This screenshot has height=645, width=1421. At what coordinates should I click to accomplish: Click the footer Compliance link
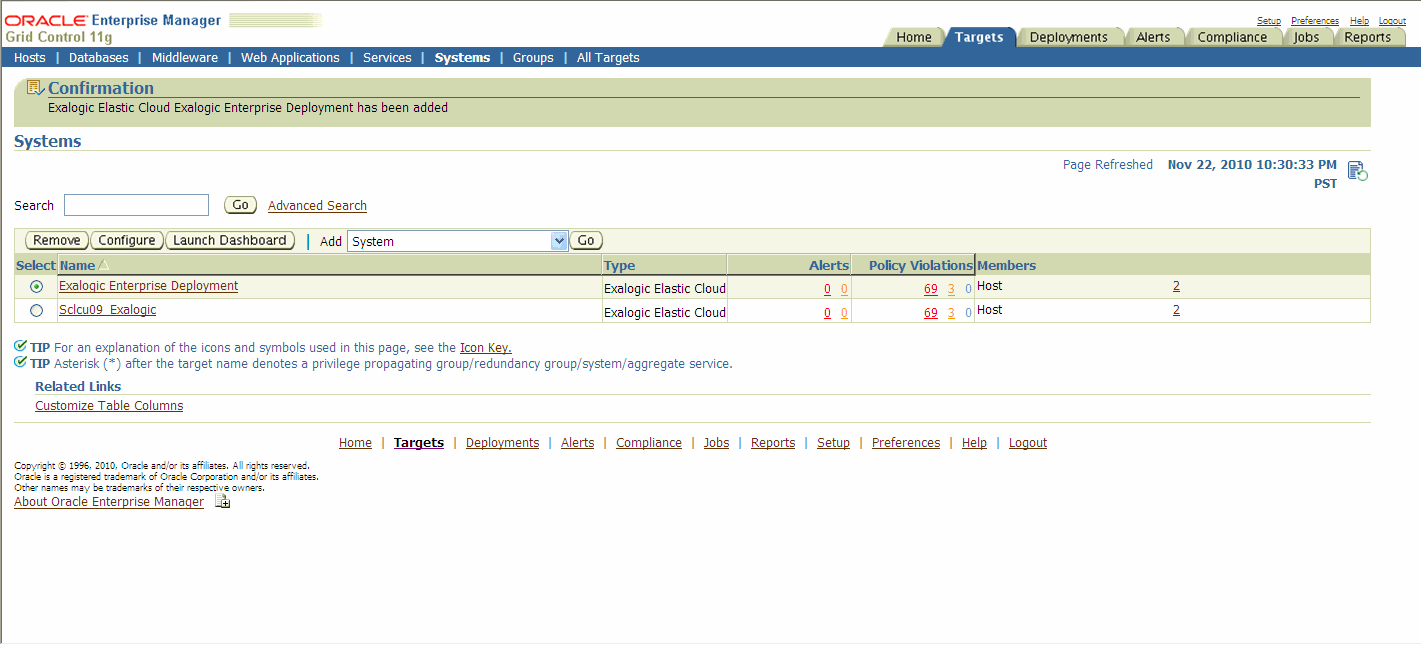tap(649, 443)
